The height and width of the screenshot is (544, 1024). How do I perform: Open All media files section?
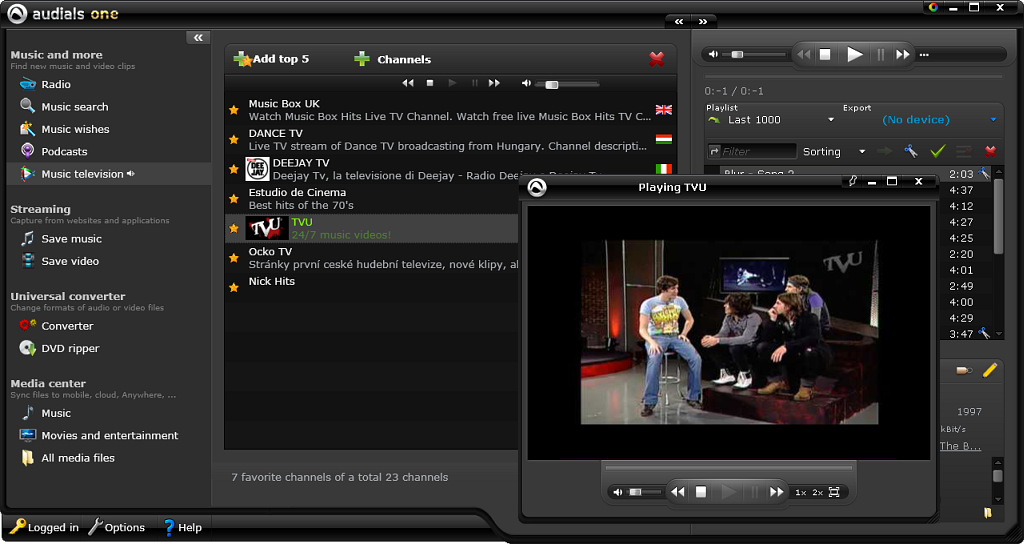(67, 458)
